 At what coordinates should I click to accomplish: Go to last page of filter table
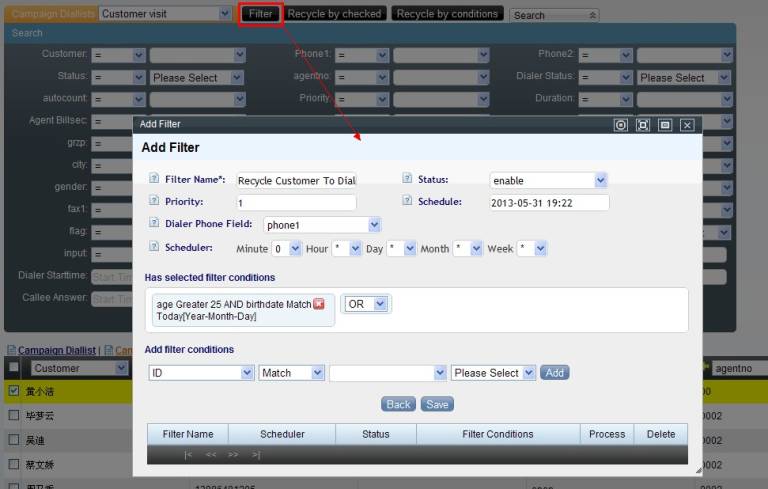pyautogui.click(x=257, y=455)
